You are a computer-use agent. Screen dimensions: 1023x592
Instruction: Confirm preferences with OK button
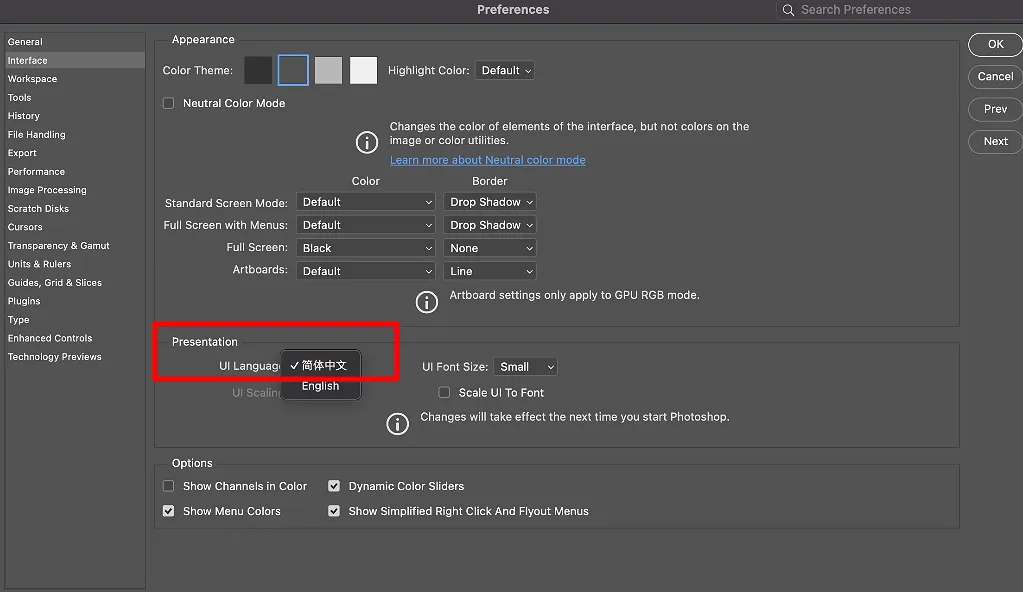point(995,44)
